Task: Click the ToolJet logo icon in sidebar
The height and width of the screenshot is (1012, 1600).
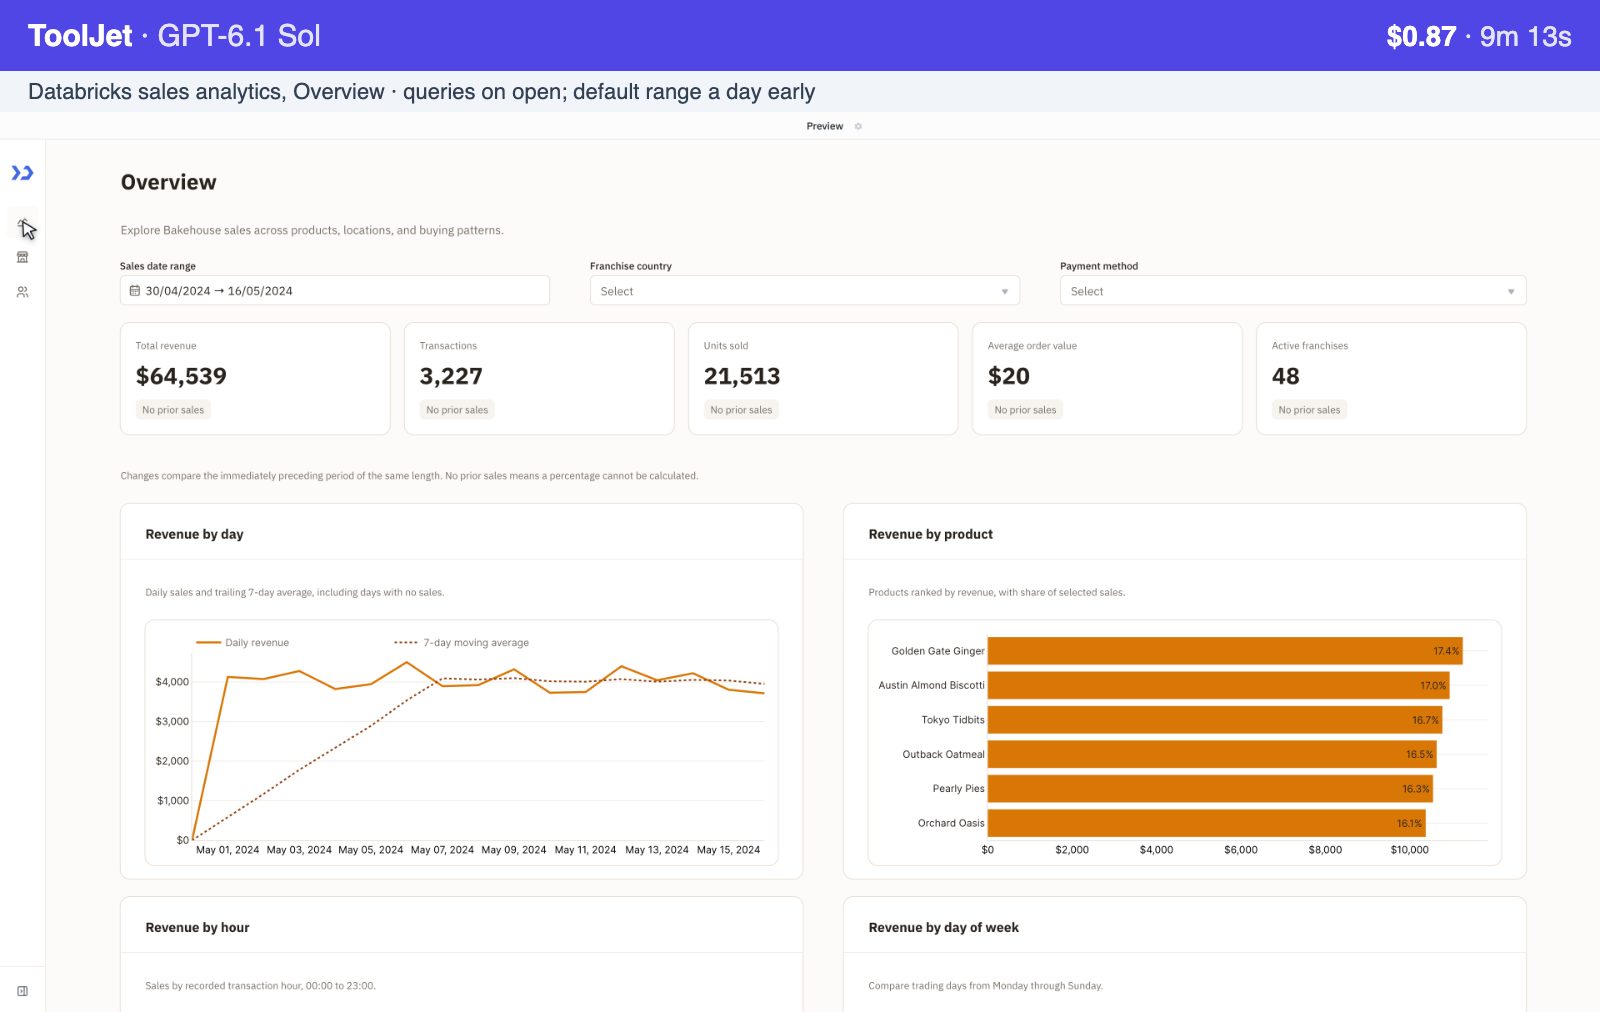Action: click(22, 173)
